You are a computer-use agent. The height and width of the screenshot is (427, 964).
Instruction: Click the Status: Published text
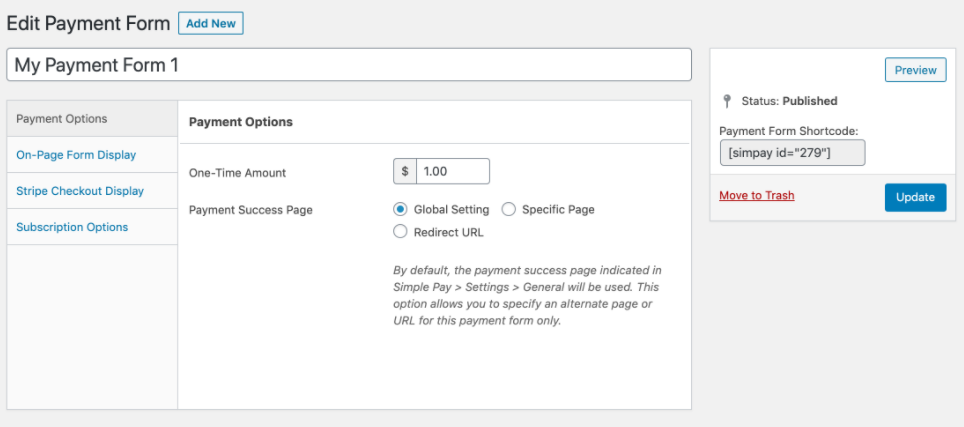pos(789,101)
